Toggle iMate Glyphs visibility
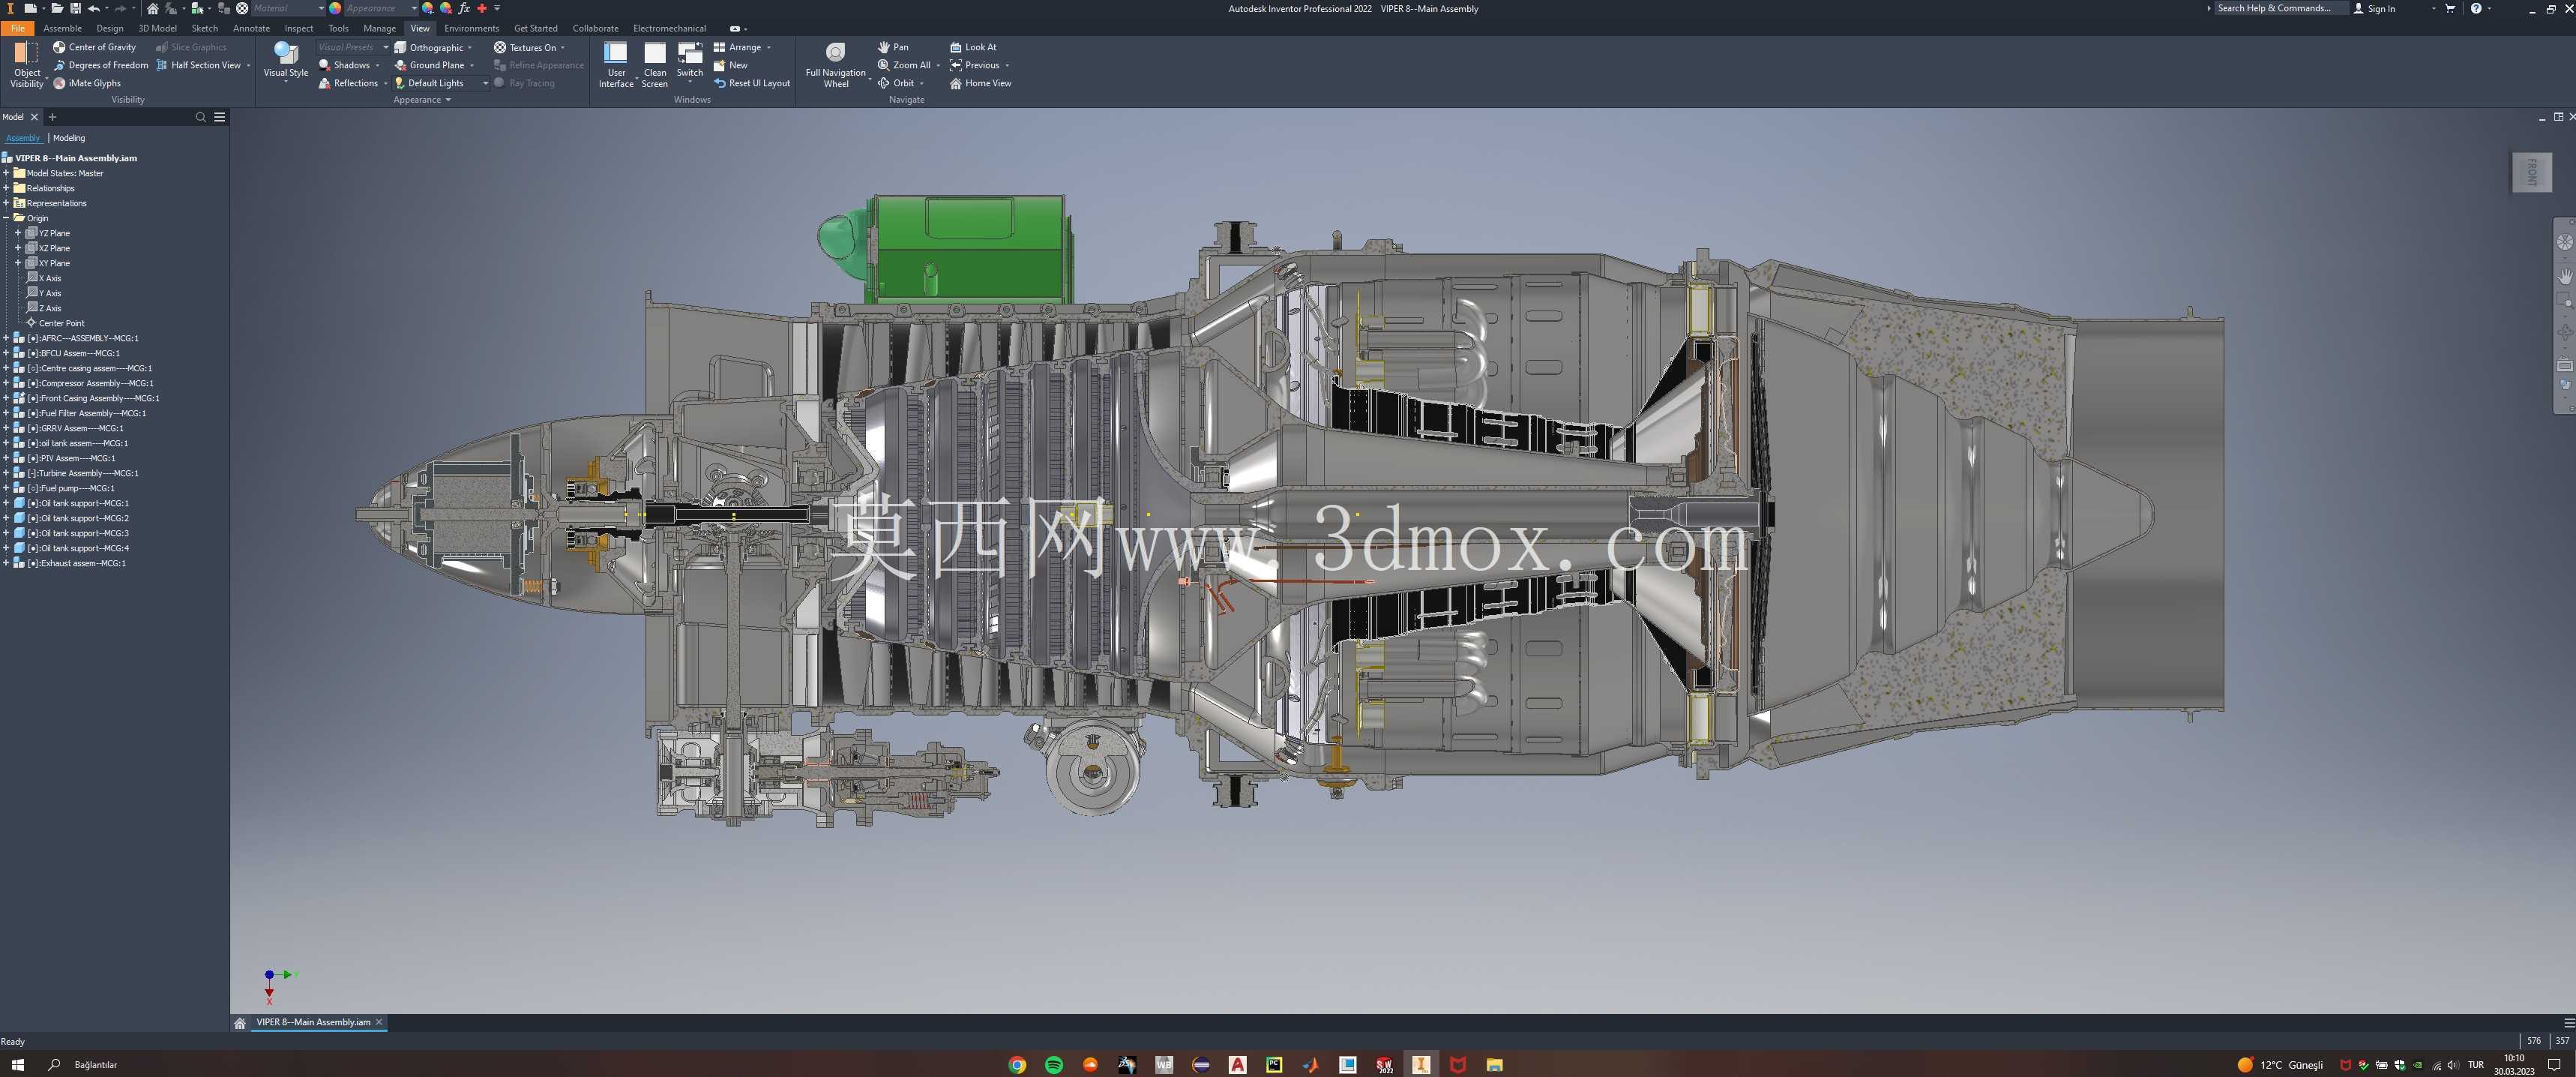Image resolution: width=2576 pixels, height=1077 pixels. point(87,83)
